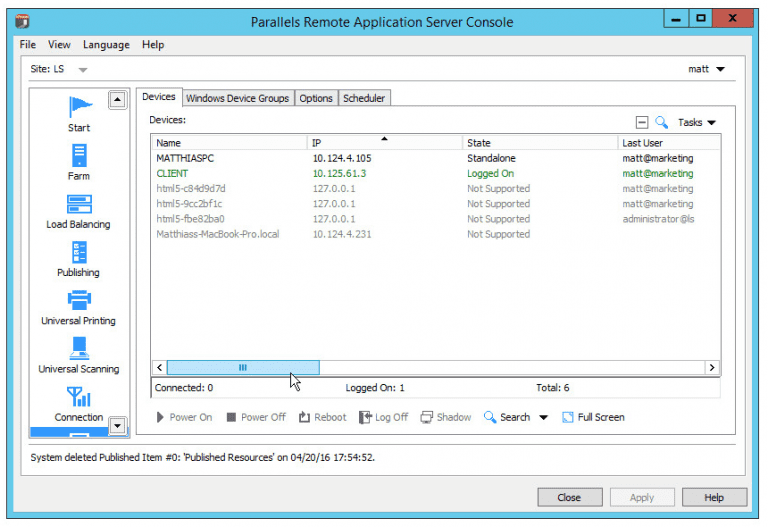The height and width of the screenshot is (527, 768).
Task: Select device html5-c84d9d7d
Action: 435,189
